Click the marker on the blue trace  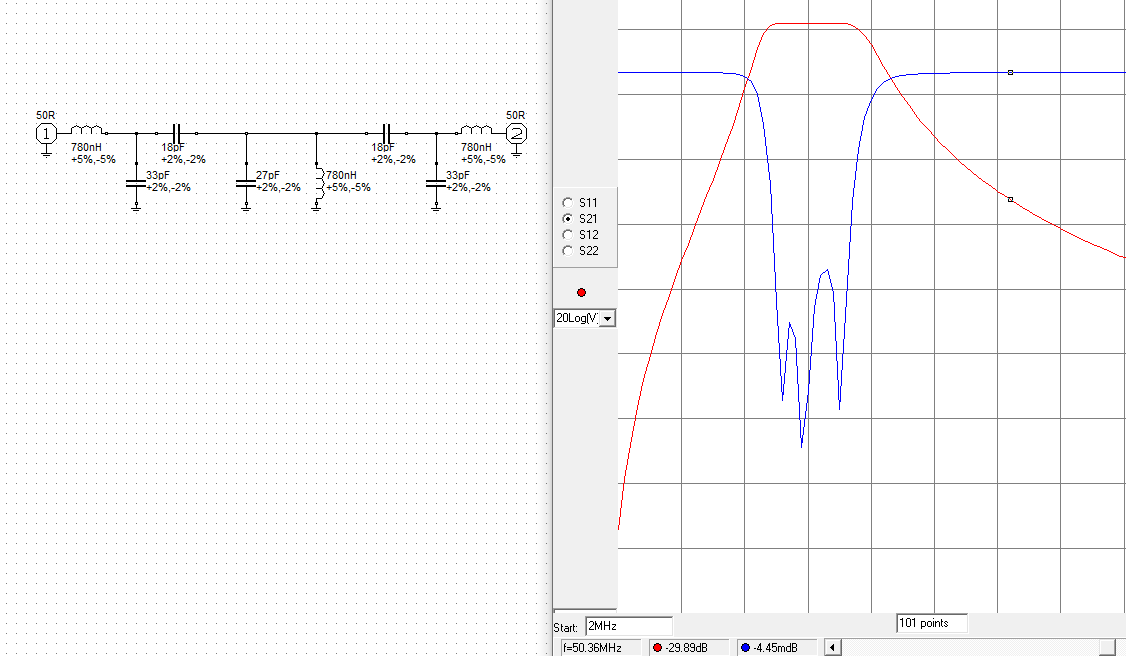(1011, 72)
